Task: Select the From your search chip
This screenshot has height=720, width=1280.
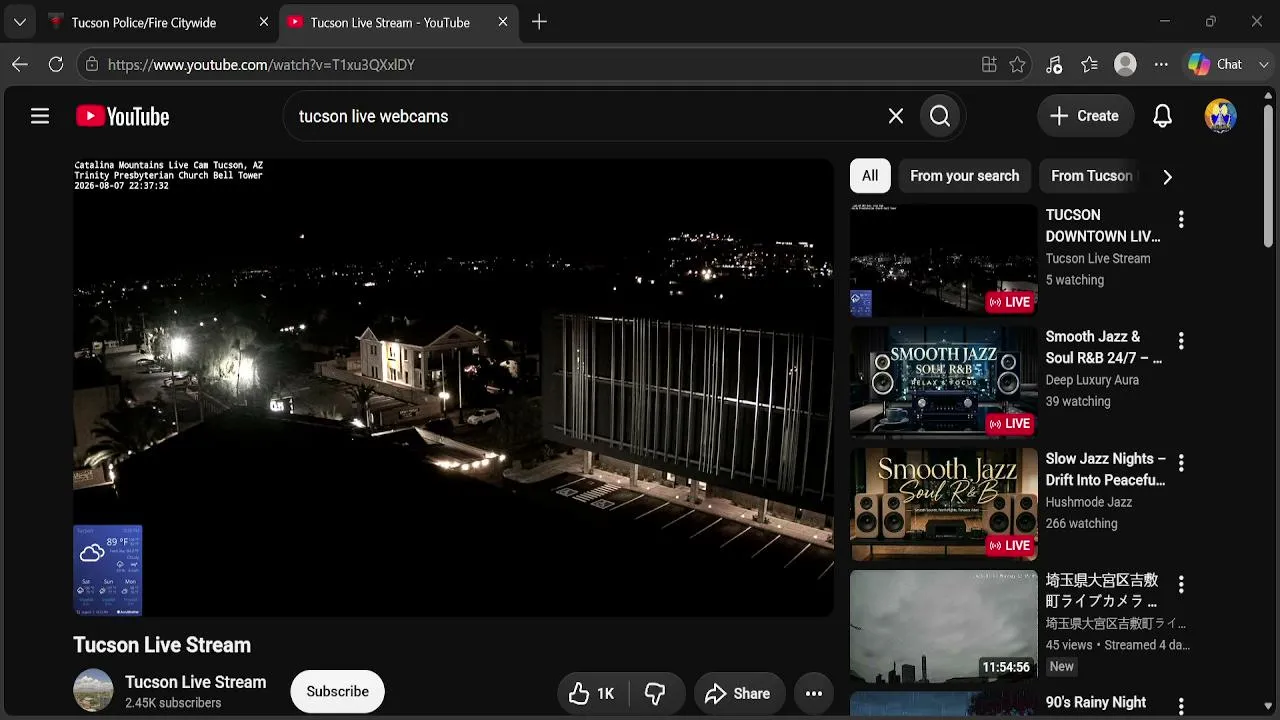Action: click(x=965, y=176)
